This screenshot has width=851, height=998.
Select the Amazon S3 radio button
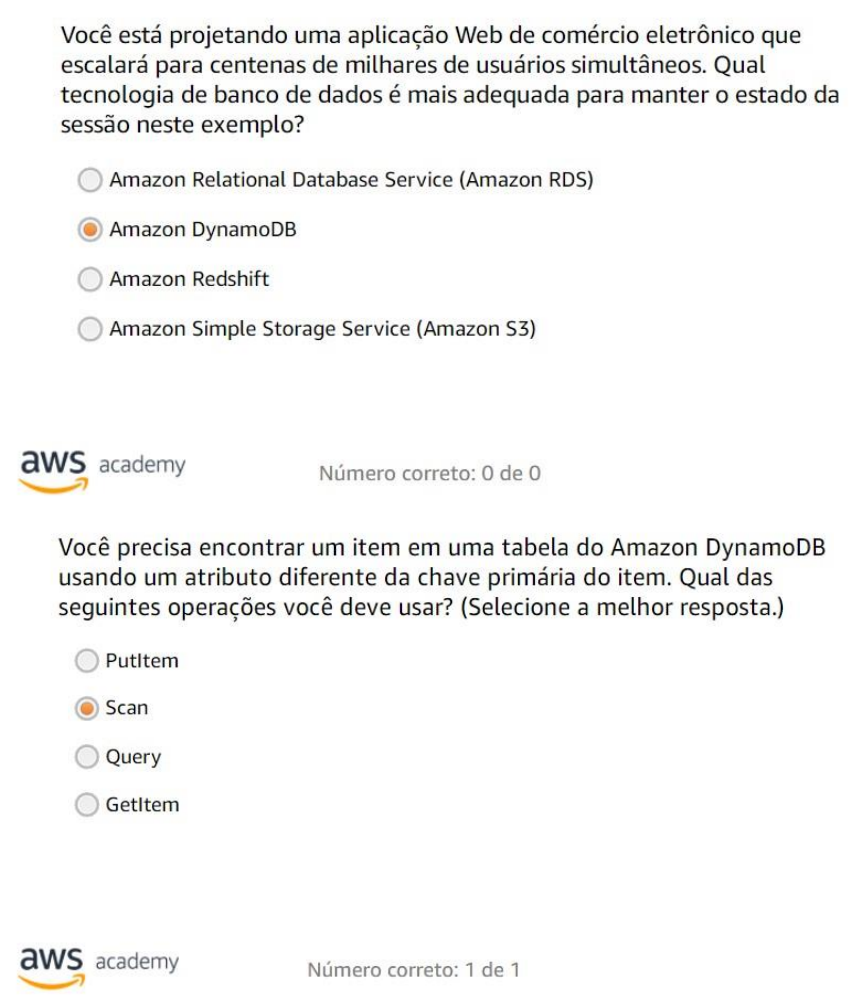coord(90,329)
